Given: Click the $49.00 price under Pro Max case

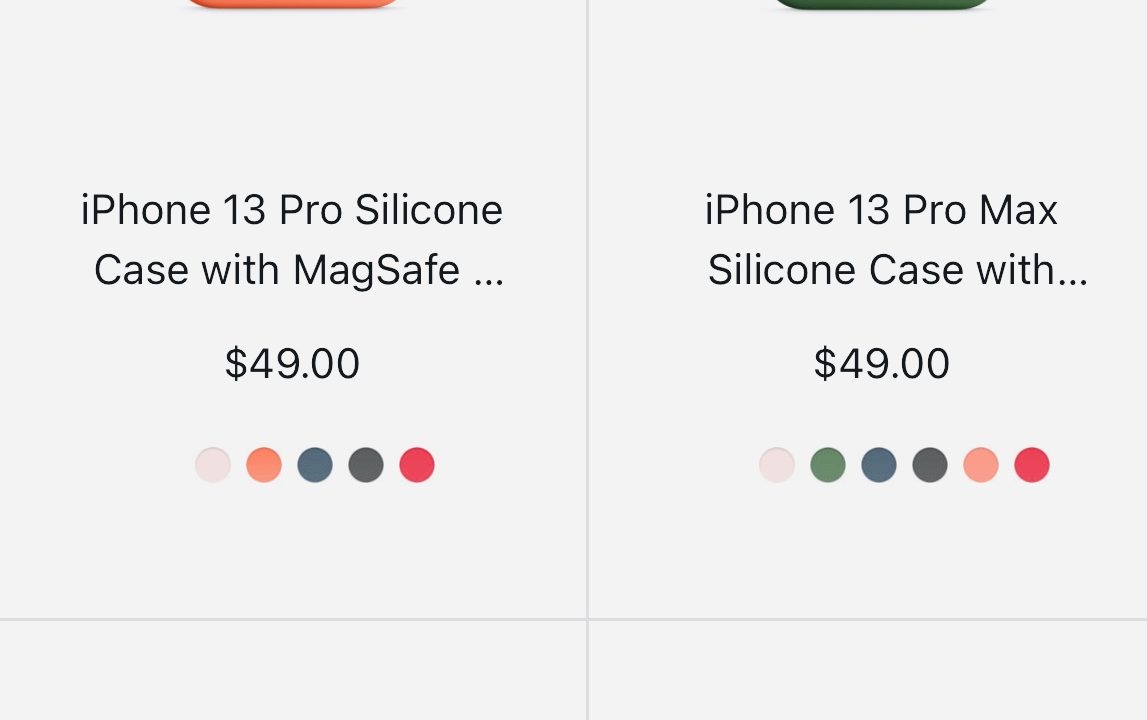Looking at the screenshot, I should tap(881, 364).
